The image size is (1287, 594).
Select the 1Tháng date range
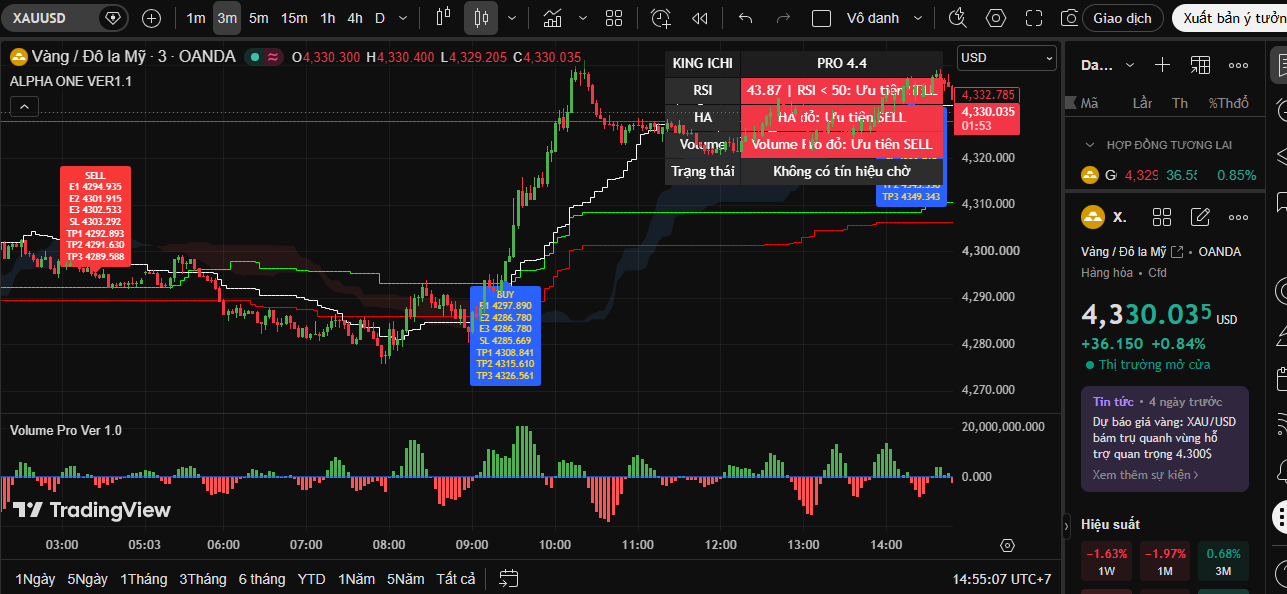click(144, 579)
